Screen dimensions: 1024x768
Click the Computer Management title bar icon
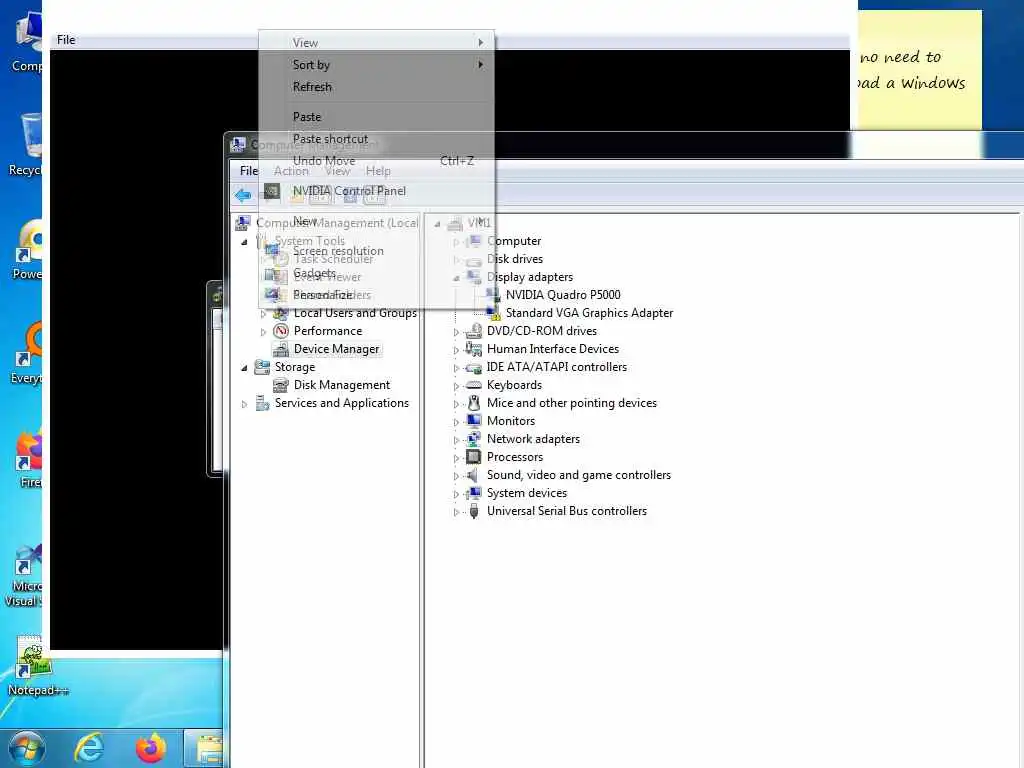pyautogui.click(x=238, y=144)
